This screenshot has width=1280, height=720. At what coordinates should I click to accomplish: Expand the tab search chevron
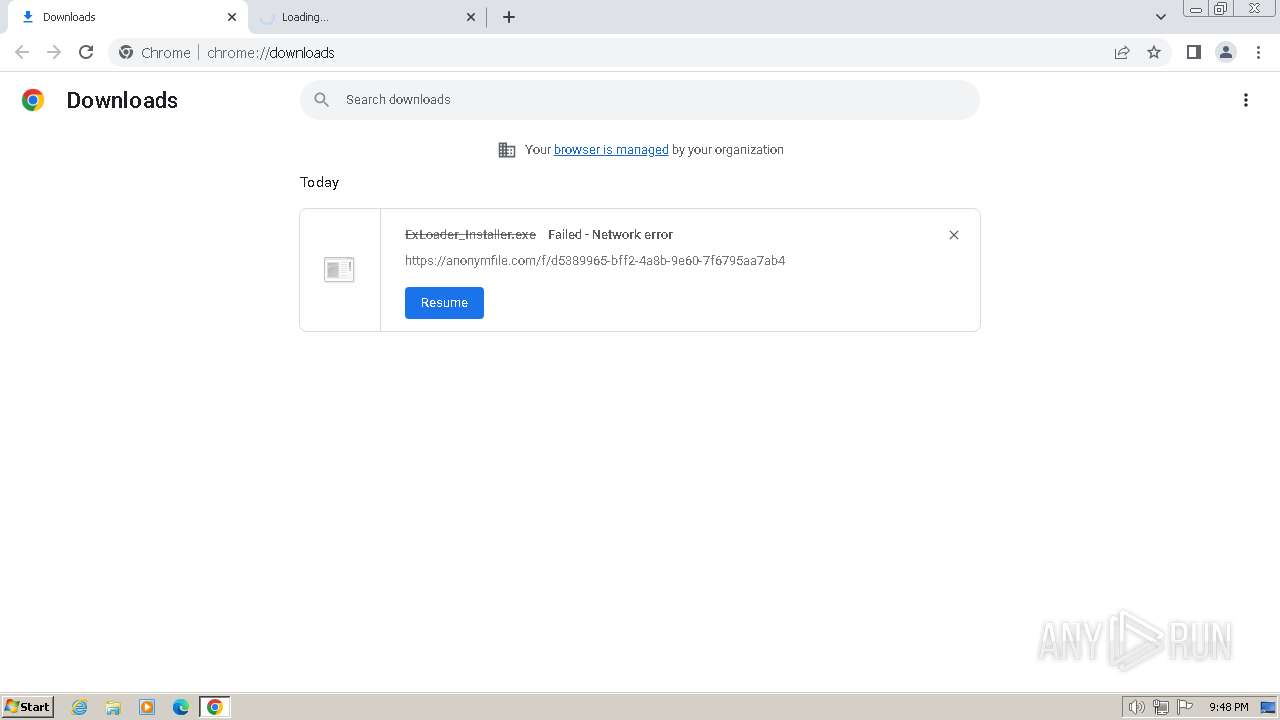click(x=1161, y=17)
